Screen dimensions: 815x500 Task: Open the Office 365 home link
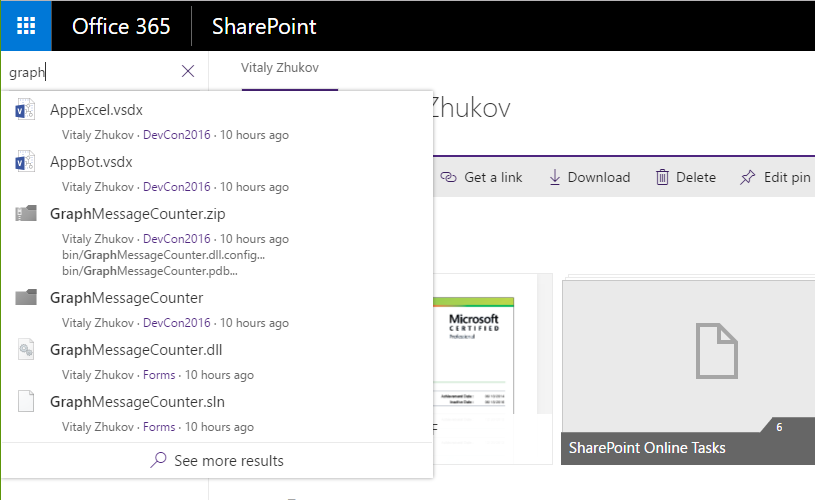(121, 26)
